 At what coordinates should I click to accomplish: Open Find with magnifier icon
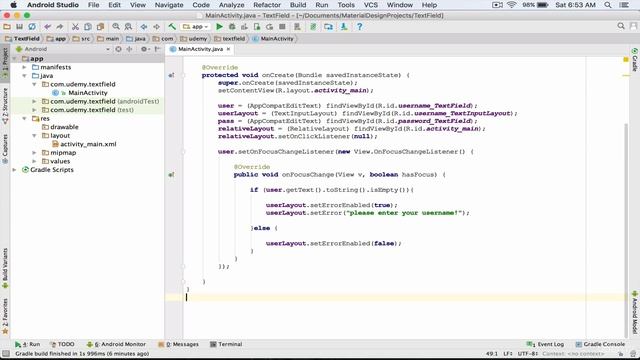[x=116, y=27]
